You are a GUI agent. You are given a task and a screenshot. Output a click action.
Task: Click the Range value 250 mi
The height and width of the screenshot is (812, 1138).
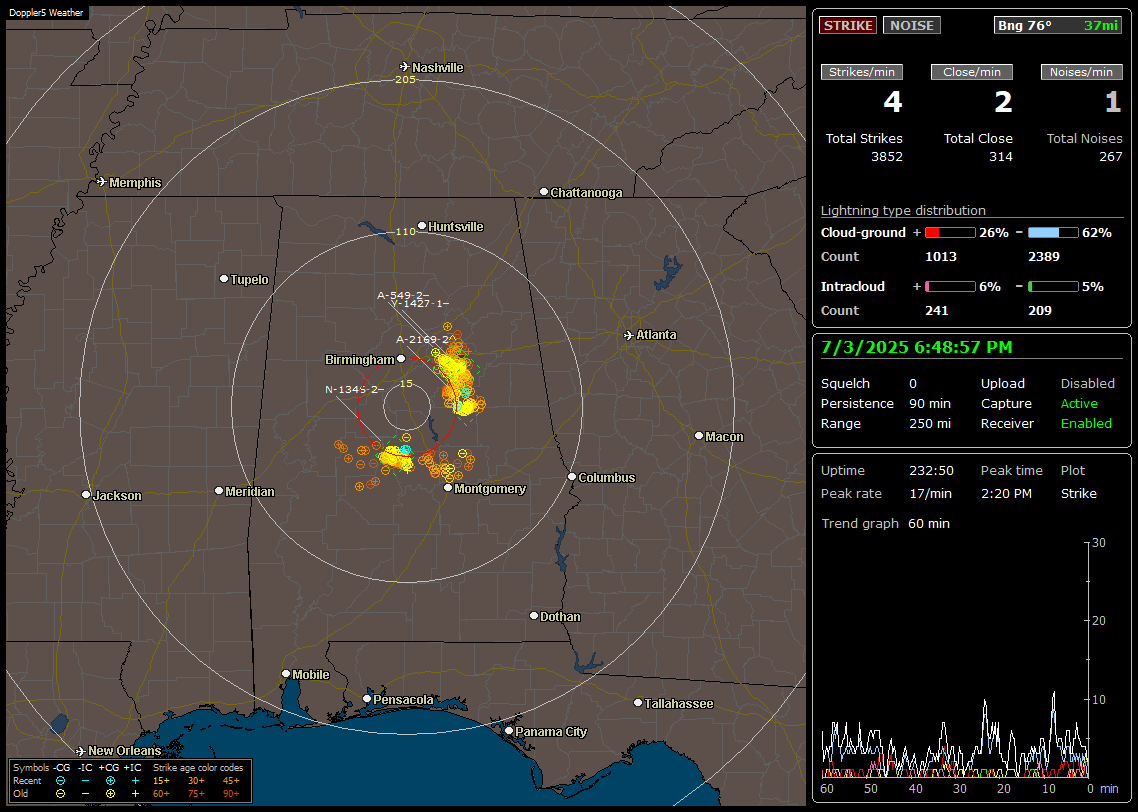coord(930,424)
